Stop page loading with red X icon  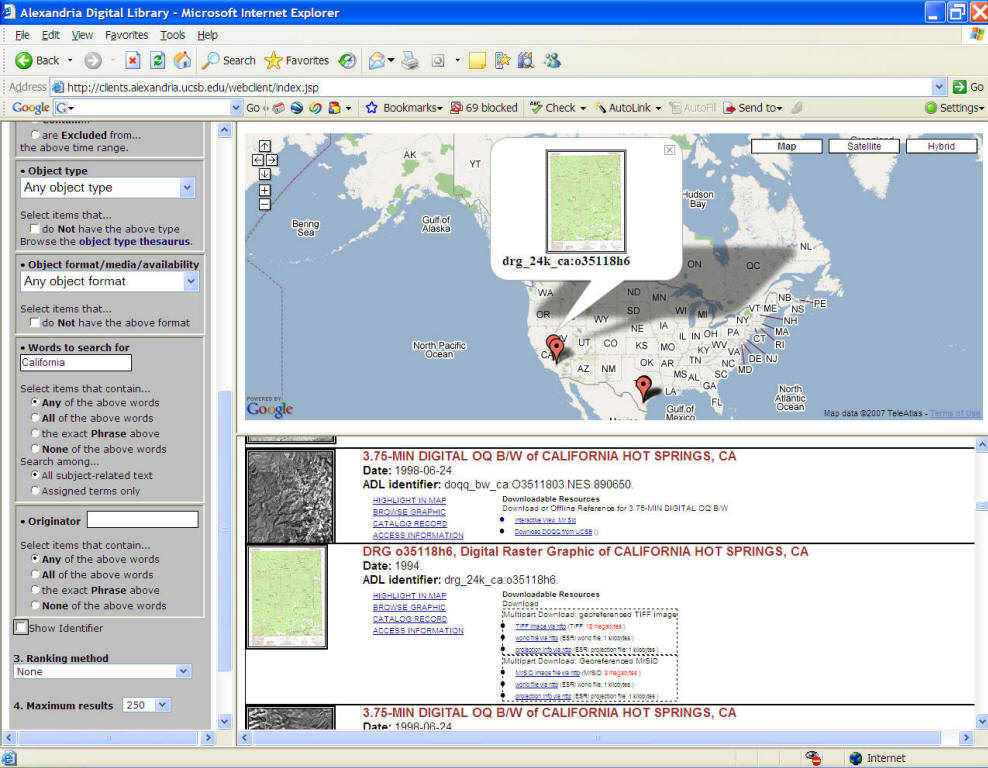132,60
